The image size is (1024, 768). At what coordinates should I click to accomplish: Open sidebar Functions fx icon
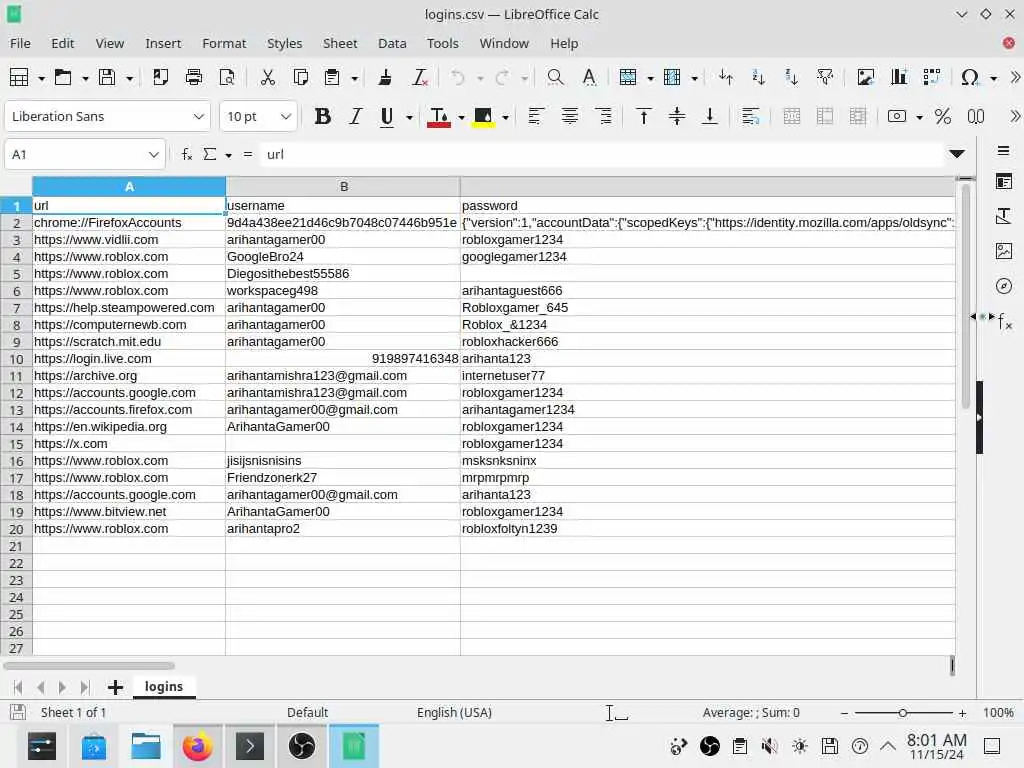click(x=1004, y=321)
